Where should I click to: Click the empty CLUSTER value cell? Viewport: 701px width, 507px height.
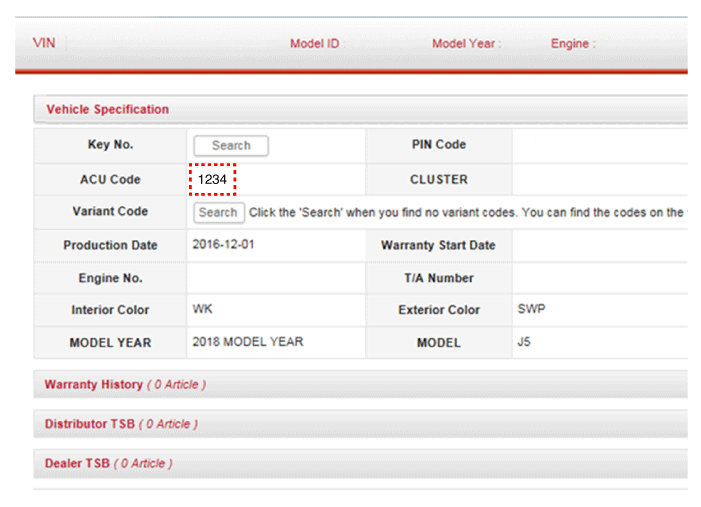[600, 180]
